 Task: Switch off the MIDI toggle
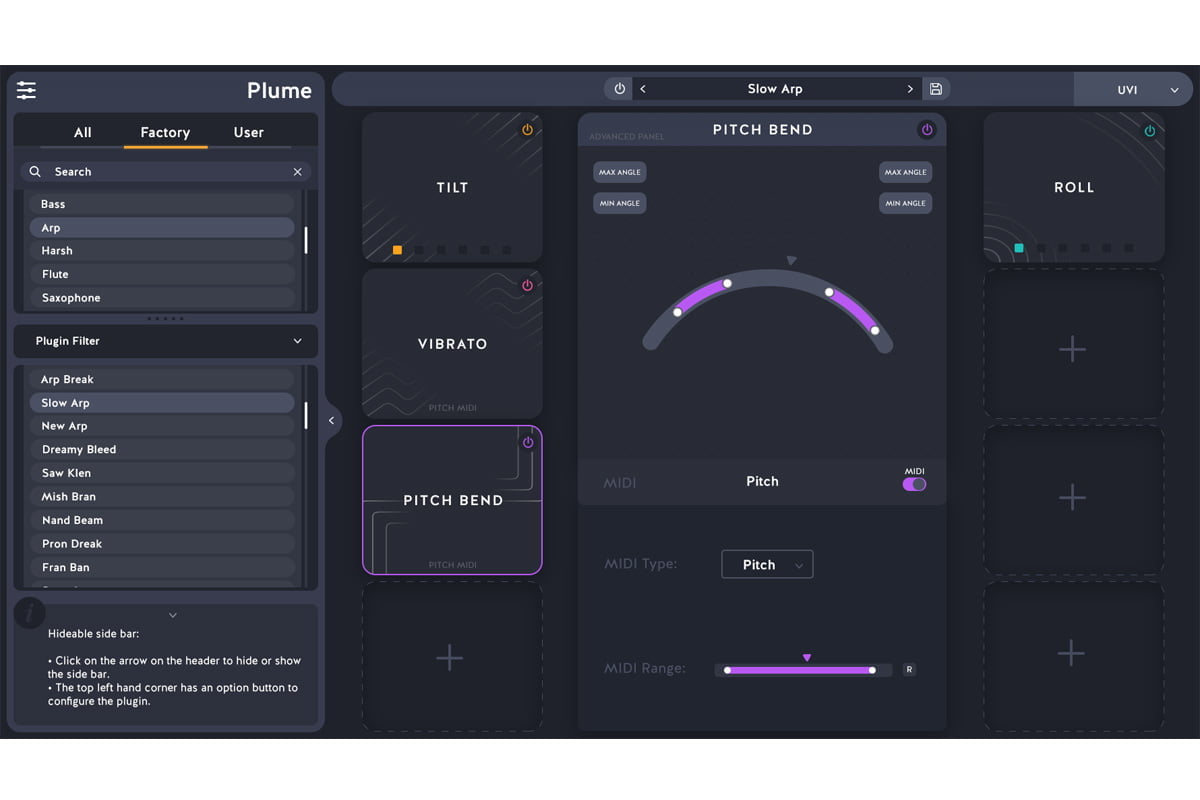pyautogui.click(x=914, y=484)
